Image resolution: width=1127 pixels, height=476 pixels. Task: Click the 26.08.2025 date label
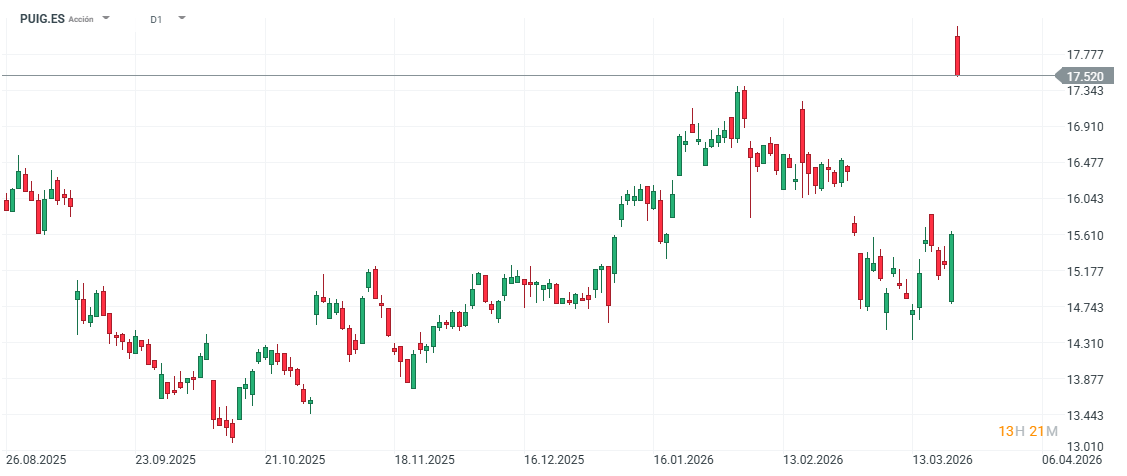tap(36, 460)
